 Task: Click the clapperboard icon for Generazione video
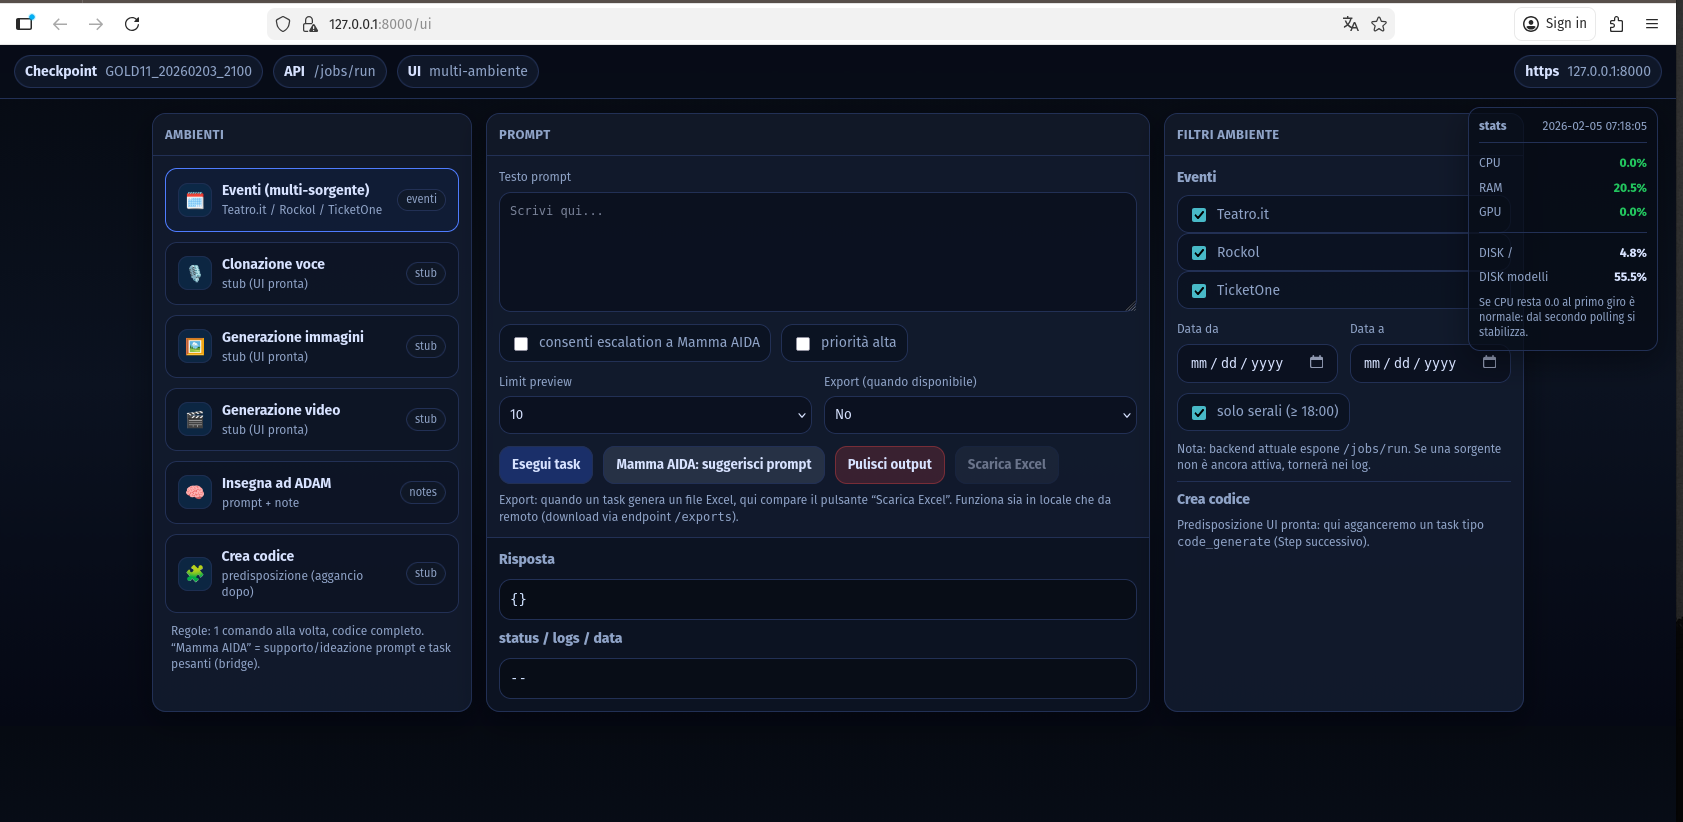point(195,419)
